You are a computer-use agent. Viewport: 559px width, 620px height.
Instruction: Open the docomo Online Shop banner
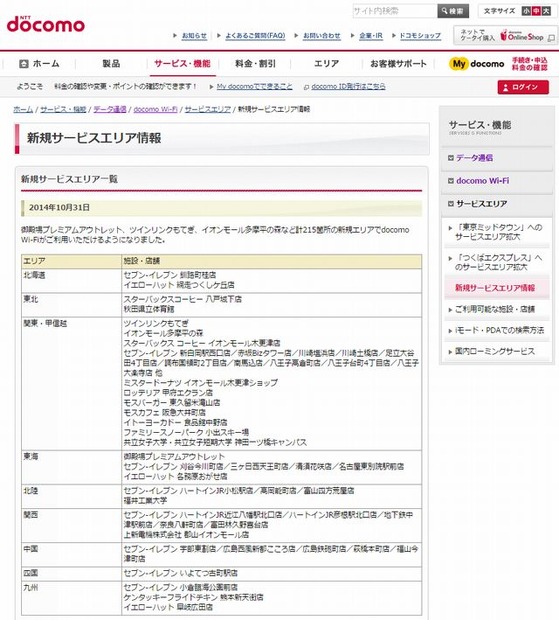(506, 36)
